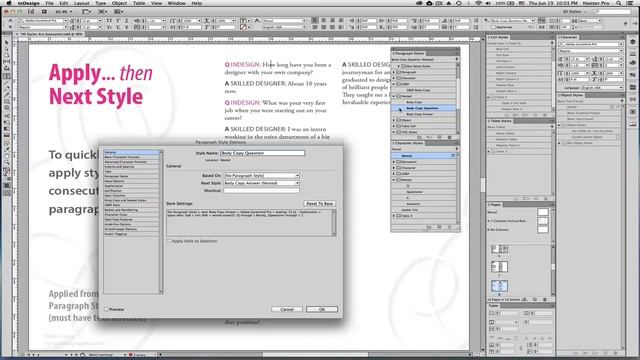Select the Object Styles panel tab
Image resolution: width=640 pixels, height=360 pixels.
click(571, 95)
